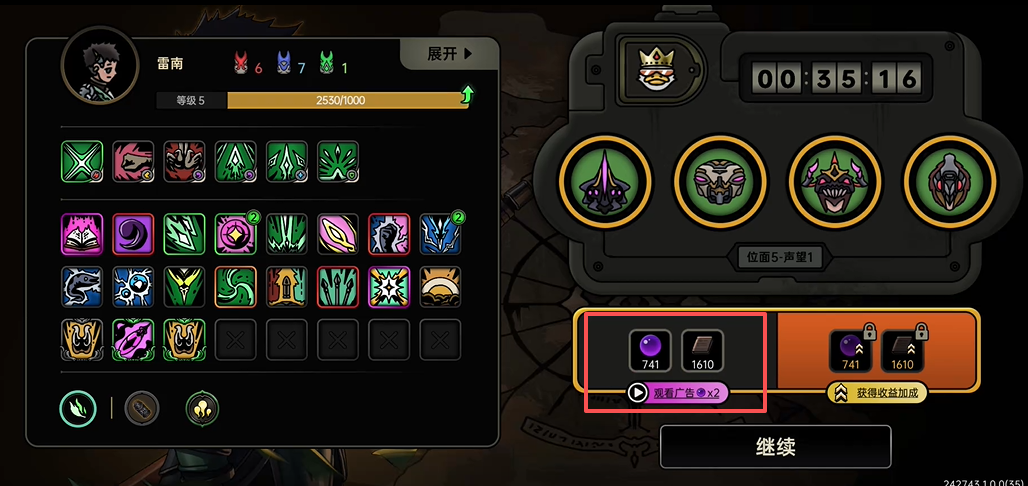The height and width of the screenshot is (486, 1028).
Task: Select the pink open-book skill icon
Action: [82, 234]
